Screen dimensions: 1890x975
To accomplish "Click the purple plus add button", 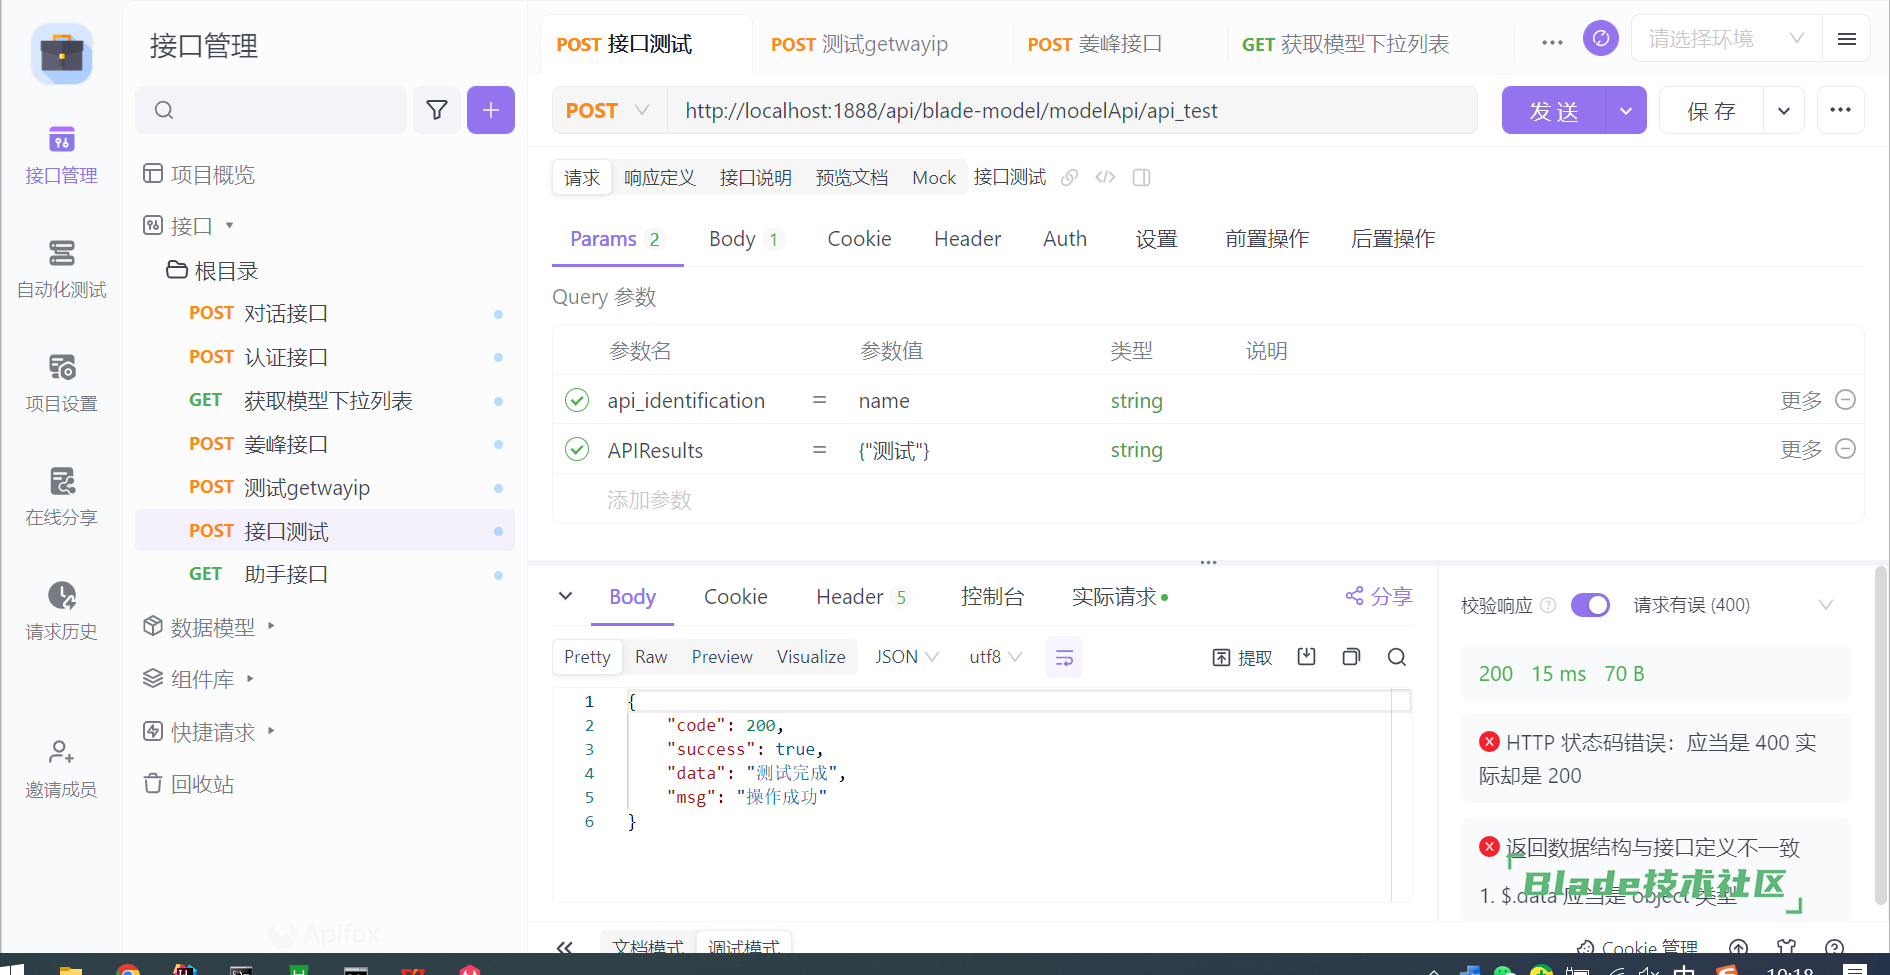I will (491, 110).
